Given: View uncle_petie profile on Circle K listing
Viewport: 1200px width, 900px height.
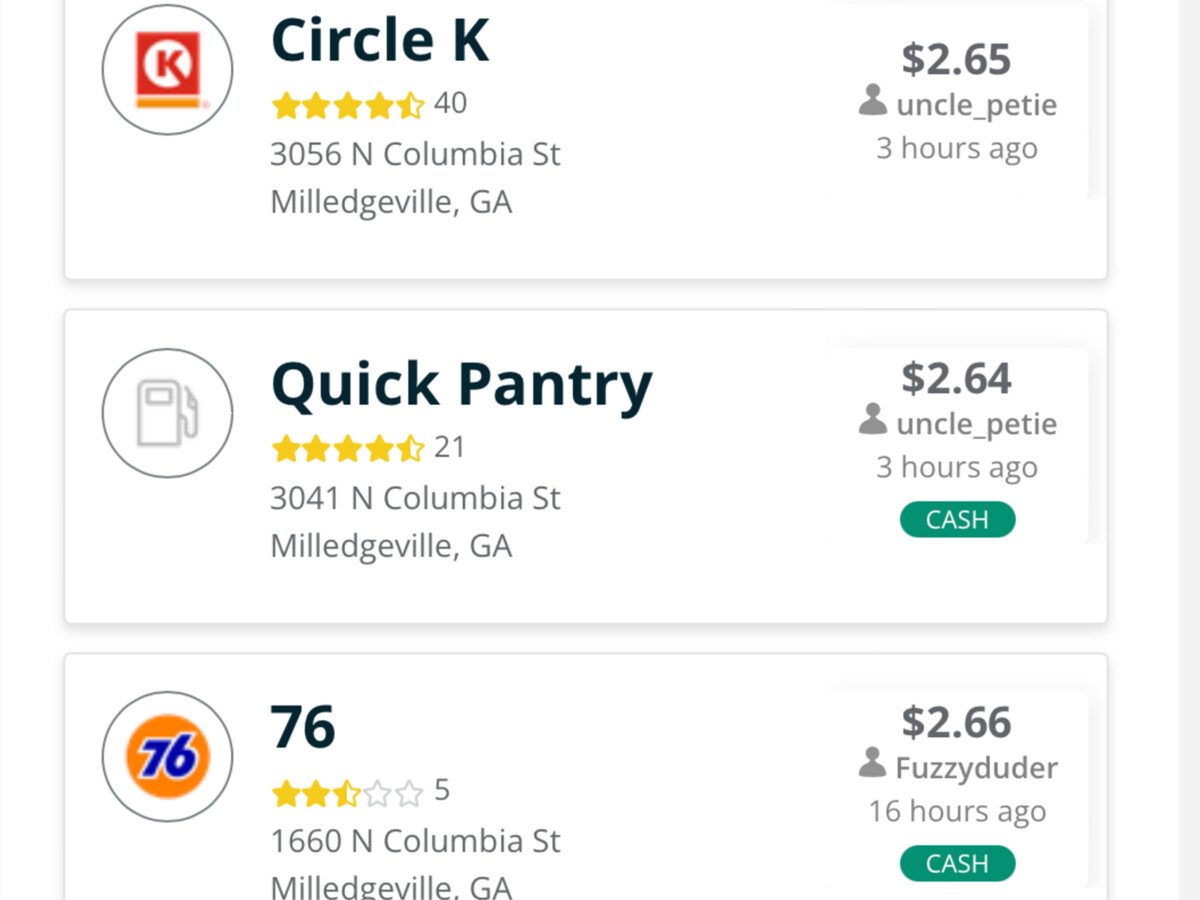Looking at the screenshot, I should [x=976, y=105].
